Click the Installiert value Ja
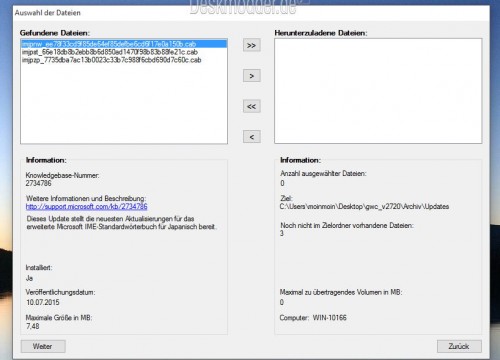This screenshot has width=500, height=360. pos(29,278)
